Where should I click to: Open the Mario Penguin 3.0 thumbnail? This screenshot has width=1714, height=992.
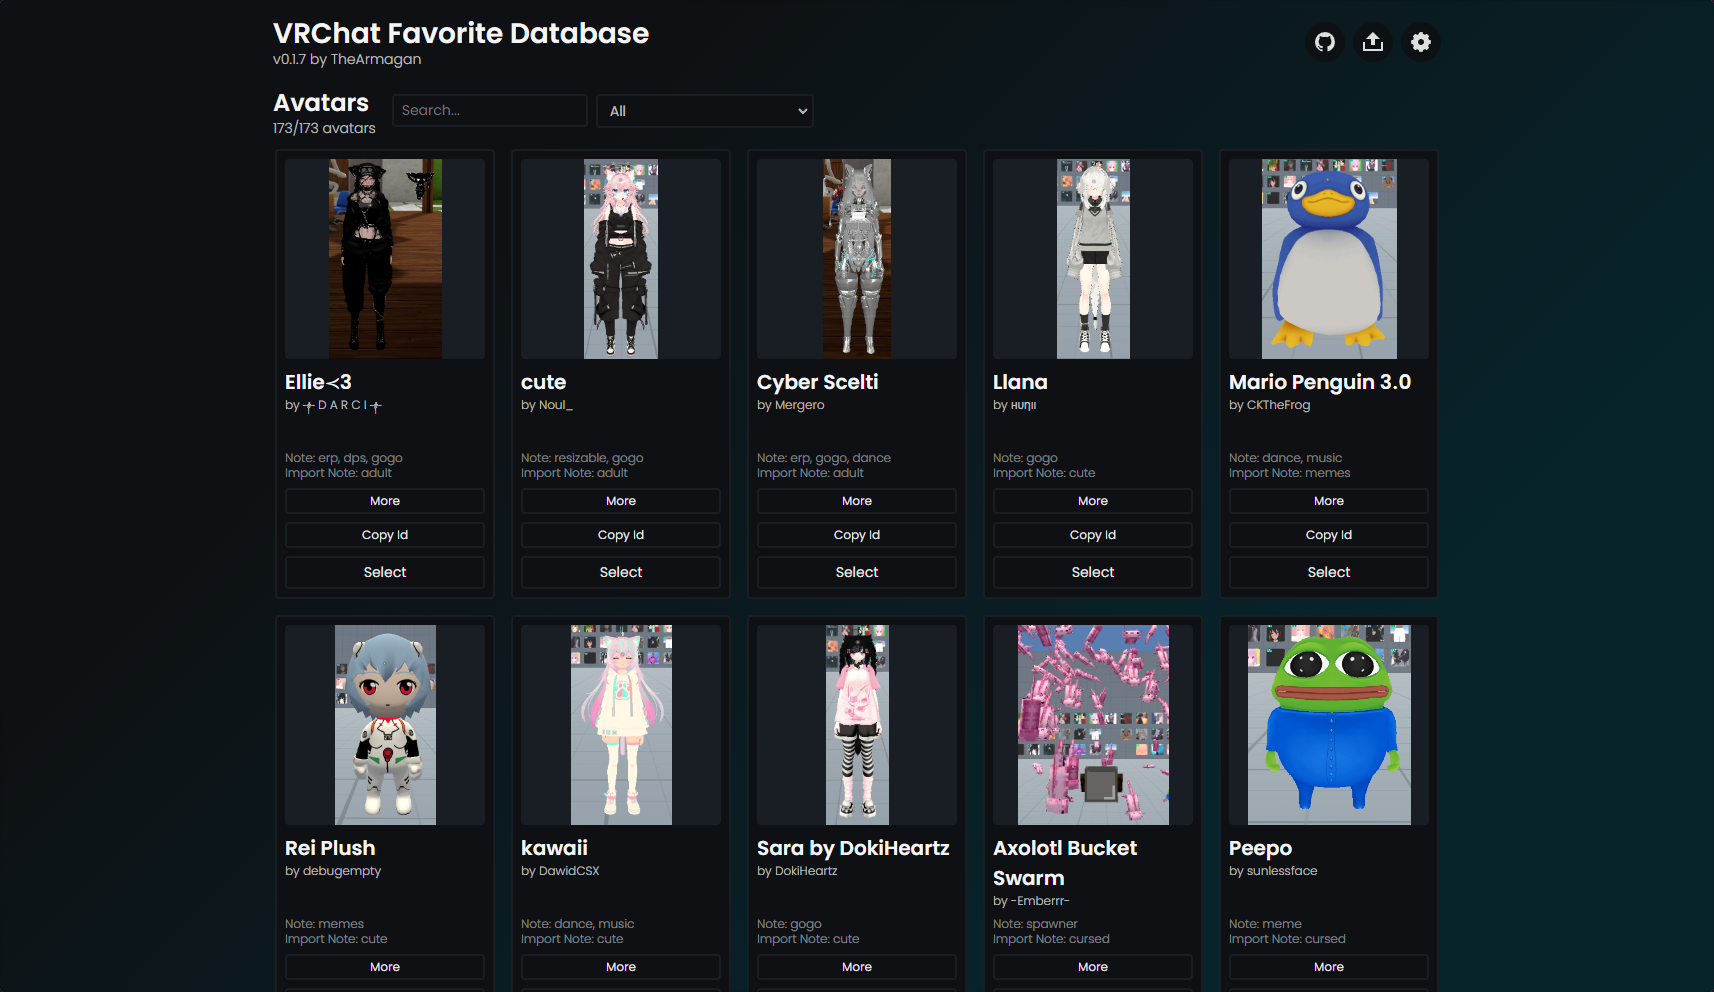pos(1329,259)
